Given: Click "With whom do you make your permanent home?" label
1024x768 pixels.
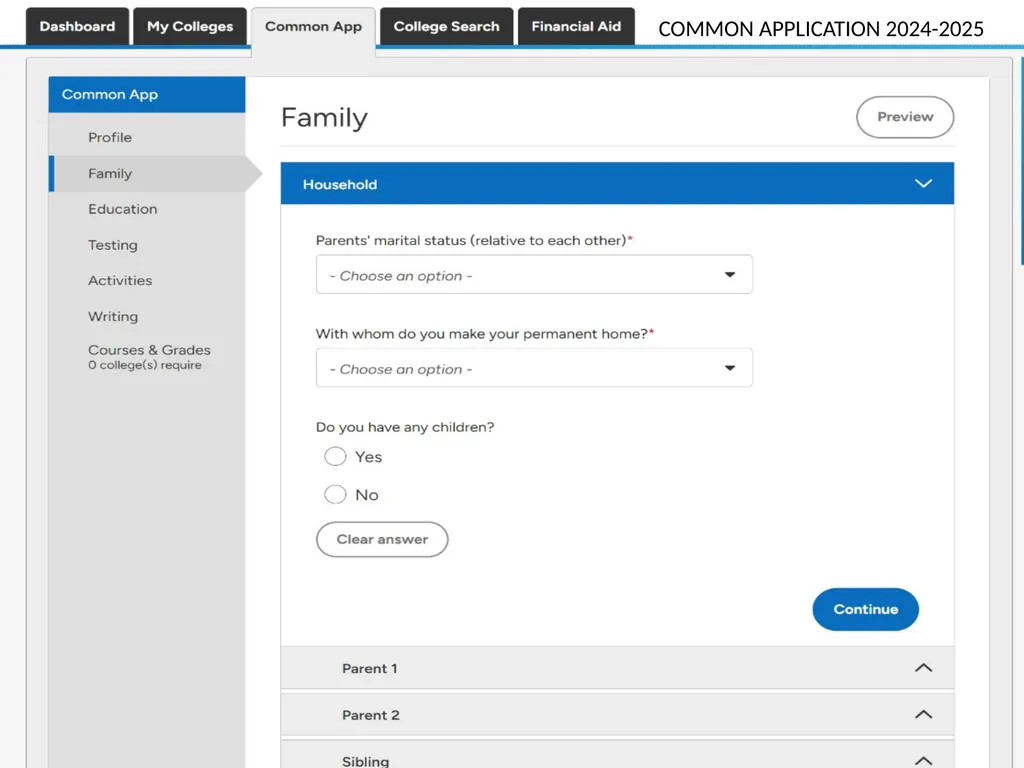Looking at the screenshot, I should (485, 334).
